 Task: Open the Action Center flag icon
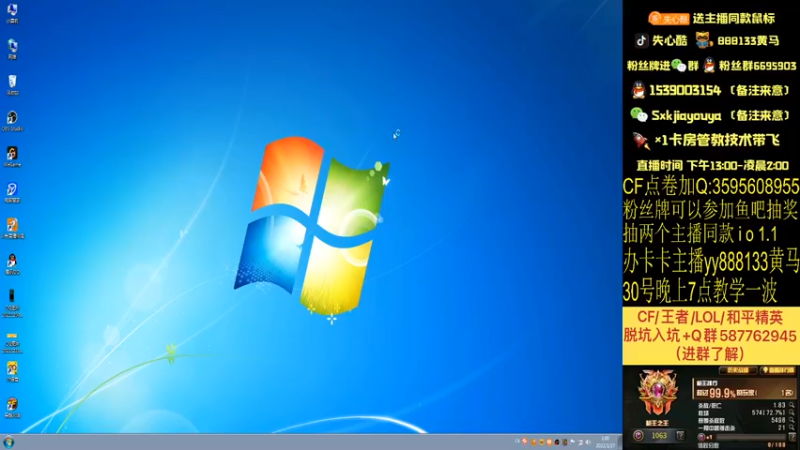tap(572, 441)
